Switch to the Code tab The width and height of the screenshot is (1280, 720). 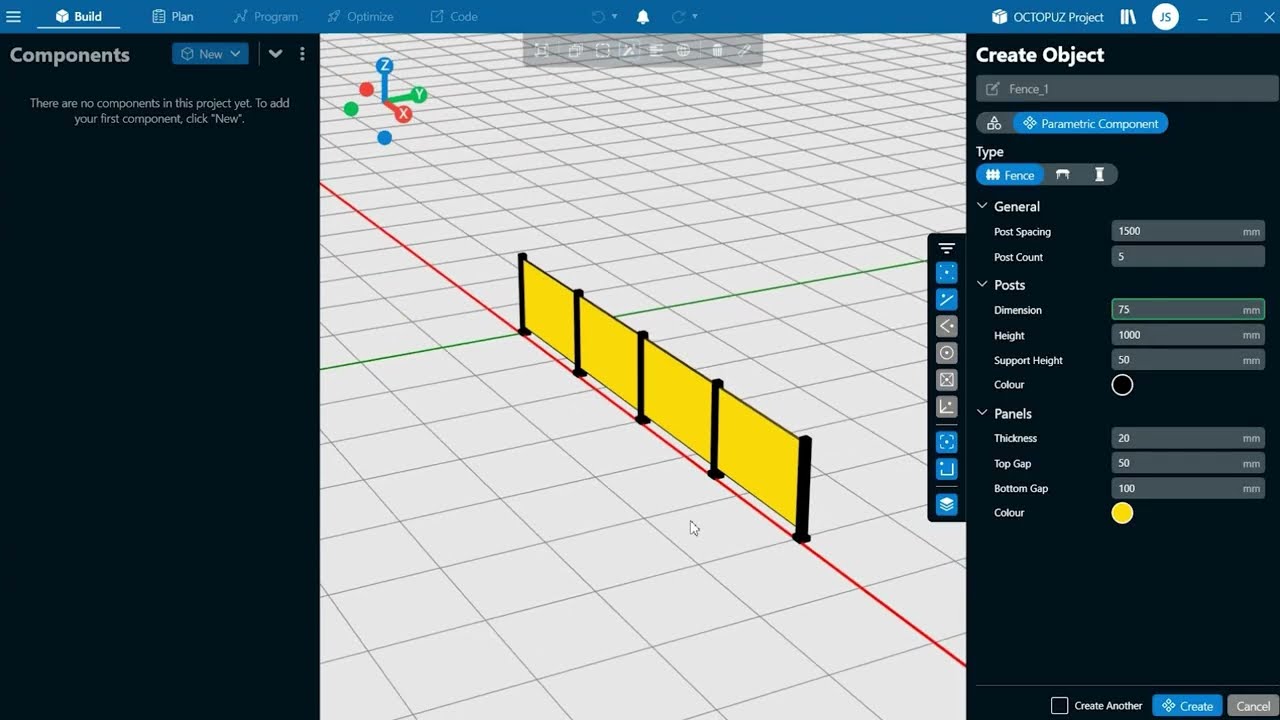[454, 16]
